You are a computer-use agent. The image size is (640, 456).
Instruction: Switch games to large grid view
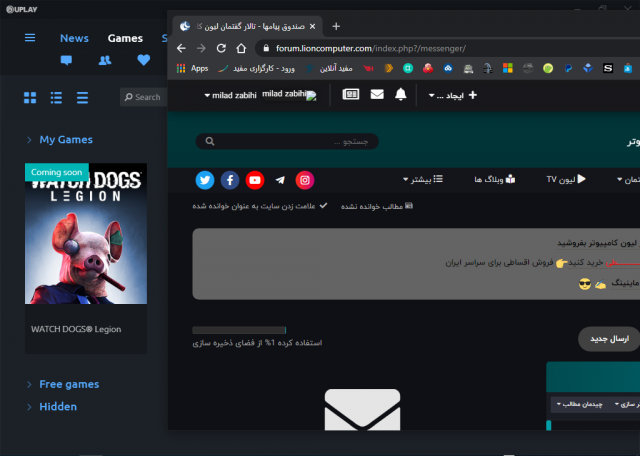pos(30,97)
